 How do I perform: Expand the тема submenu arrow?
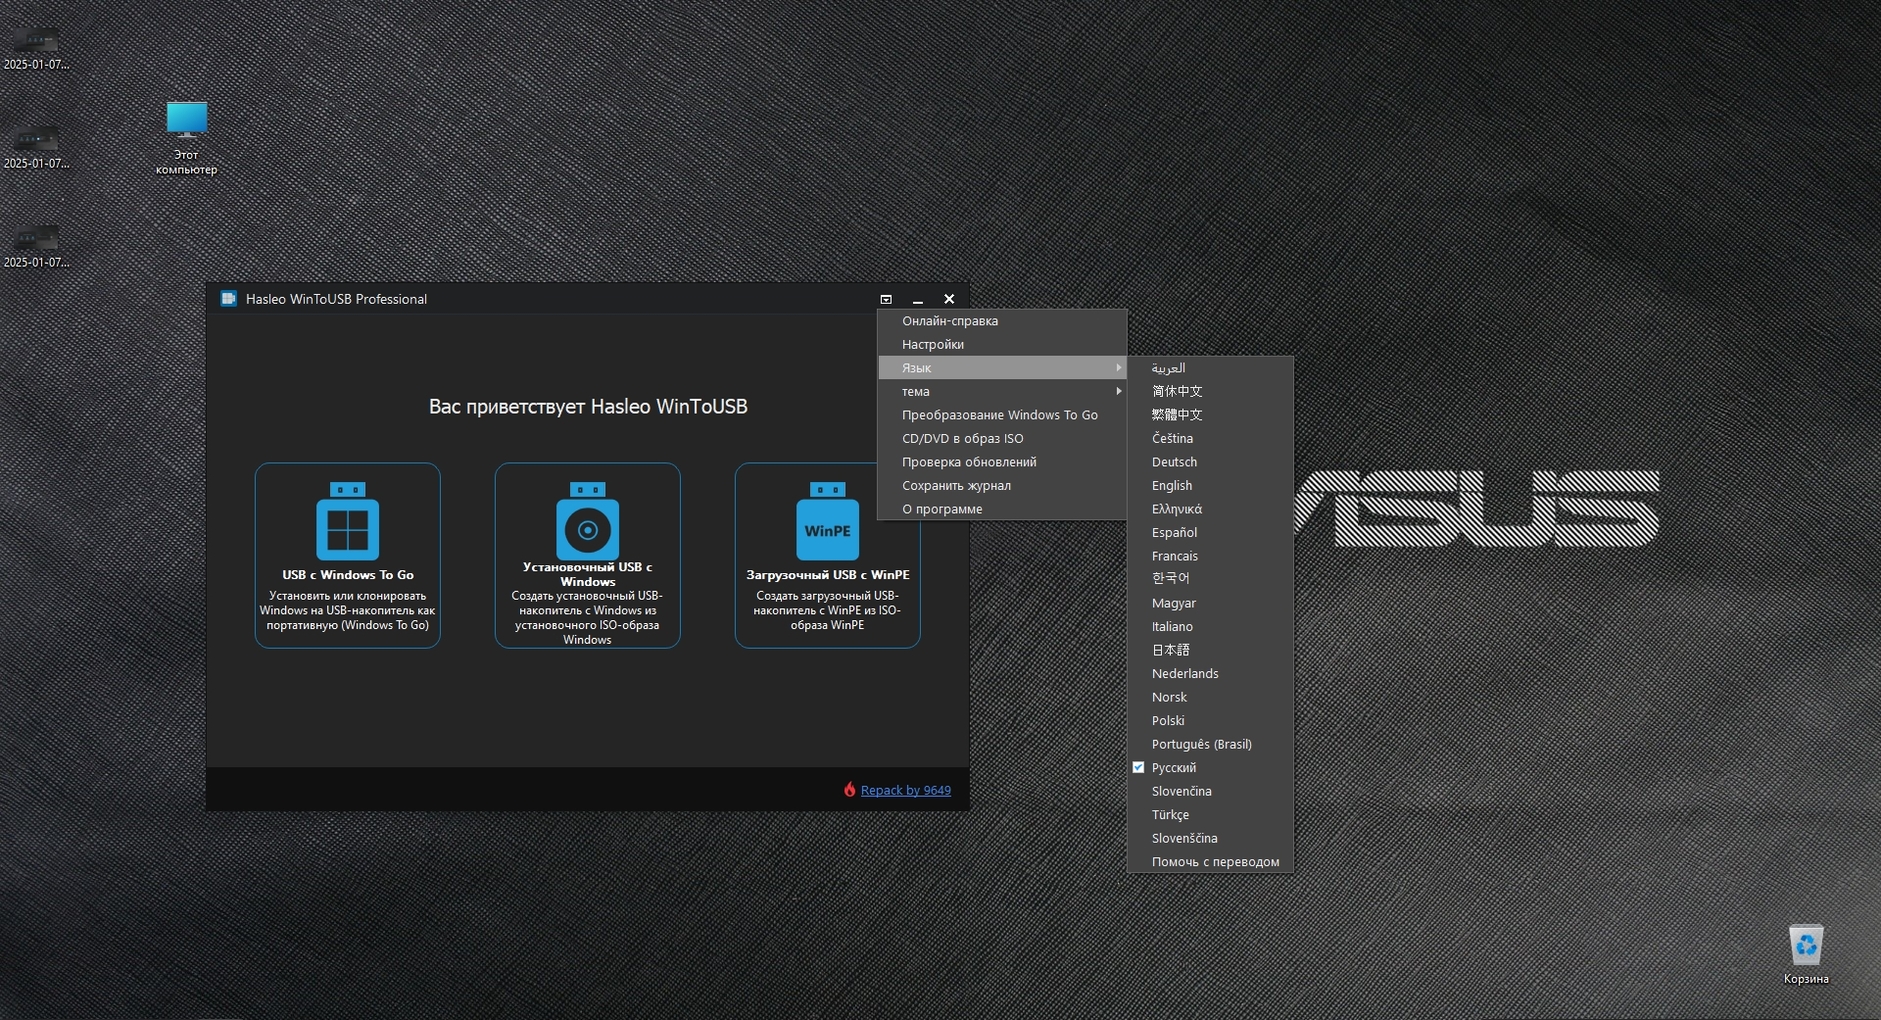click(1118, 391)
